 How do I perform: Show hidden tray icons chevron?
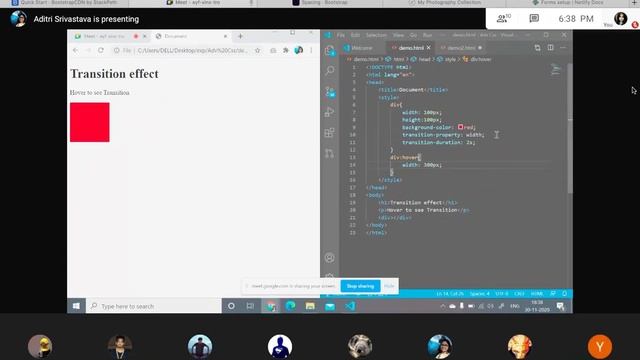click(x=443, y=306)
